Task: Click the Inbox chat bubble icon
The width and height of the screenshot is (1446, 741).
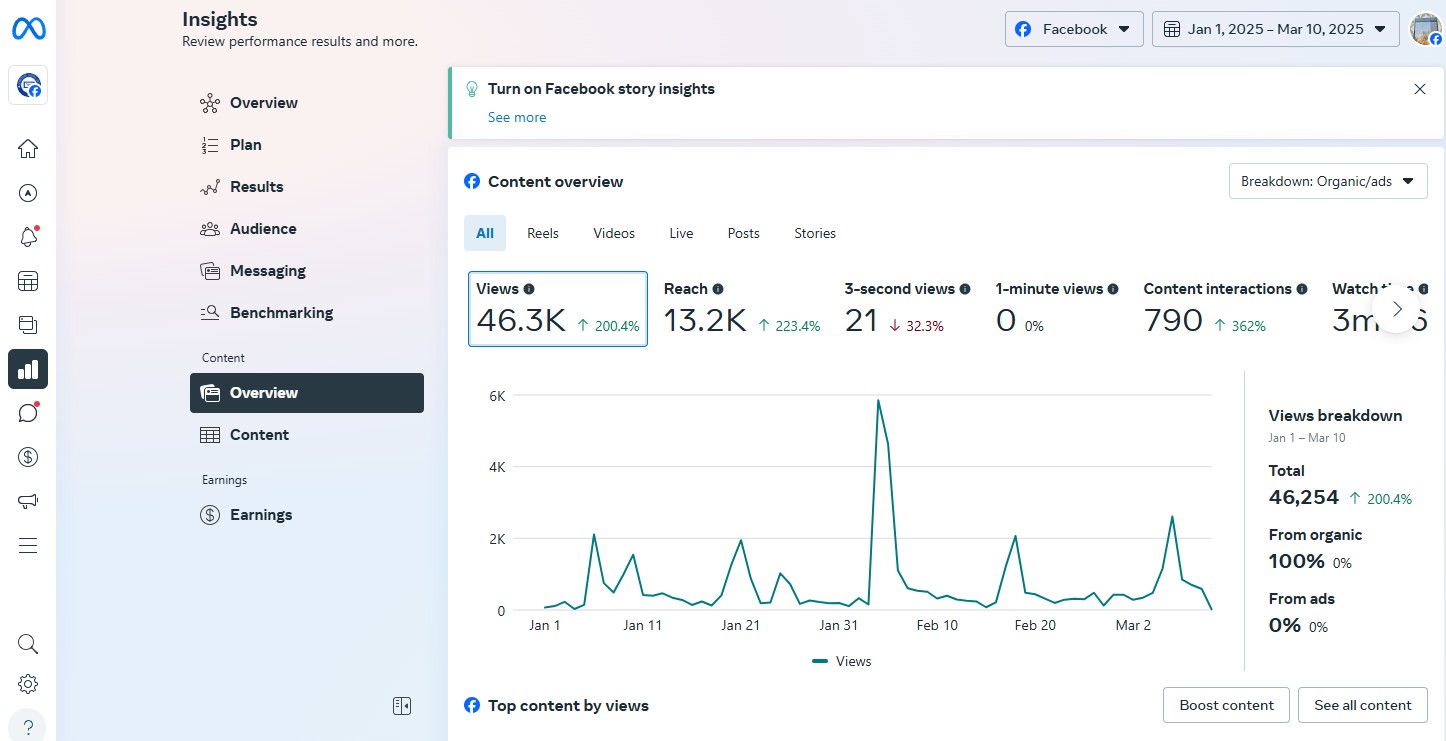Action: point(28,412)
